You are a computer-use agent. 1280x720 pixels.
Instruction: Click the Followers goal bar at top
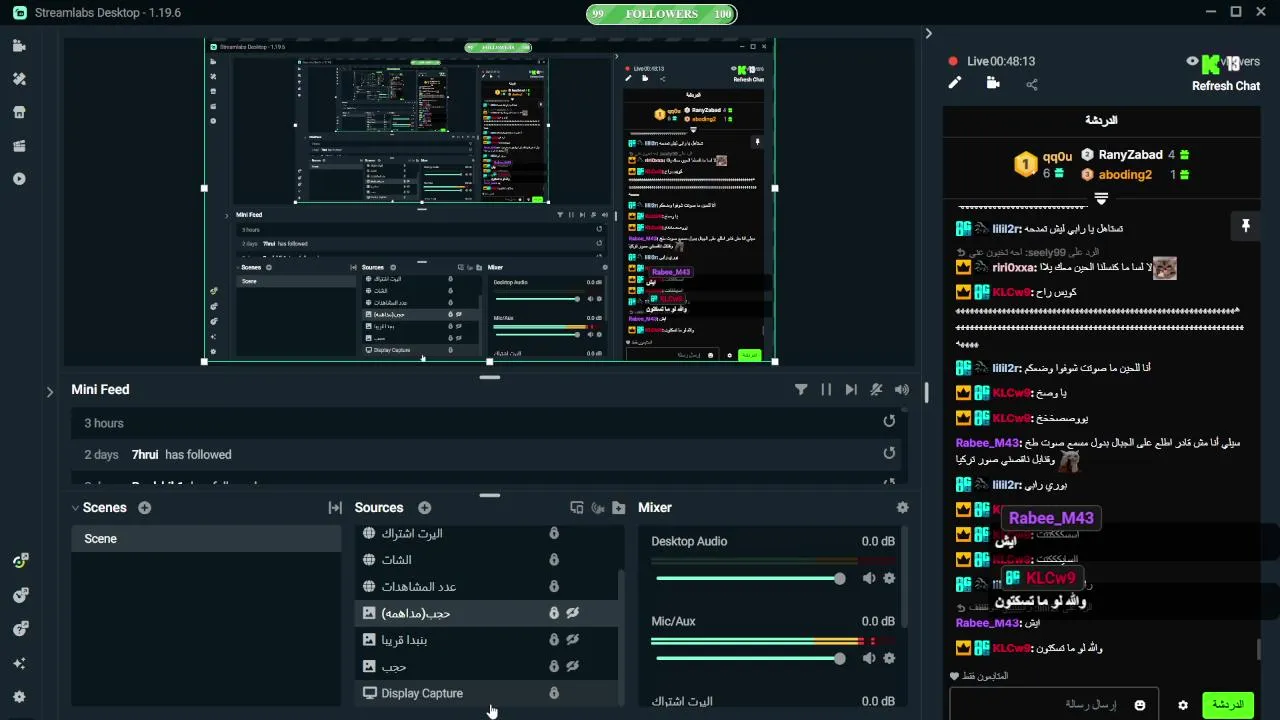tap(661, 14)
